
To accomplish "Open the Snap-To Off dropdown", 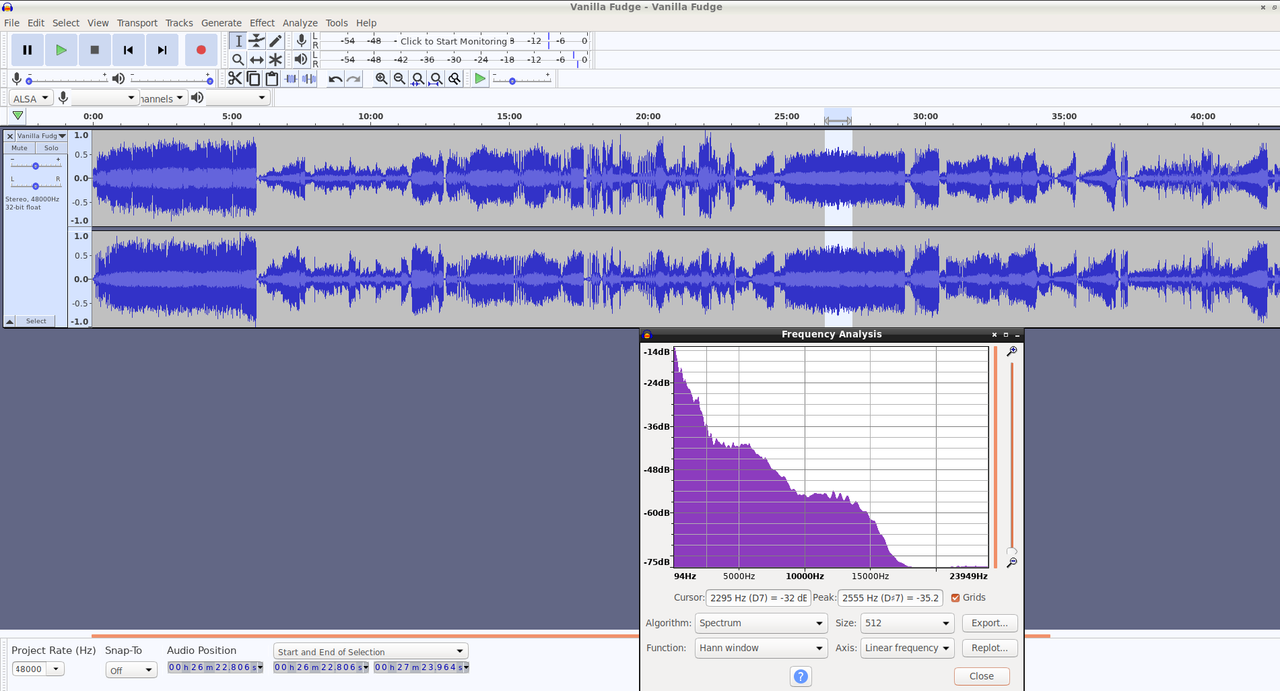I will pyautogui.click(x=131, y=670).
